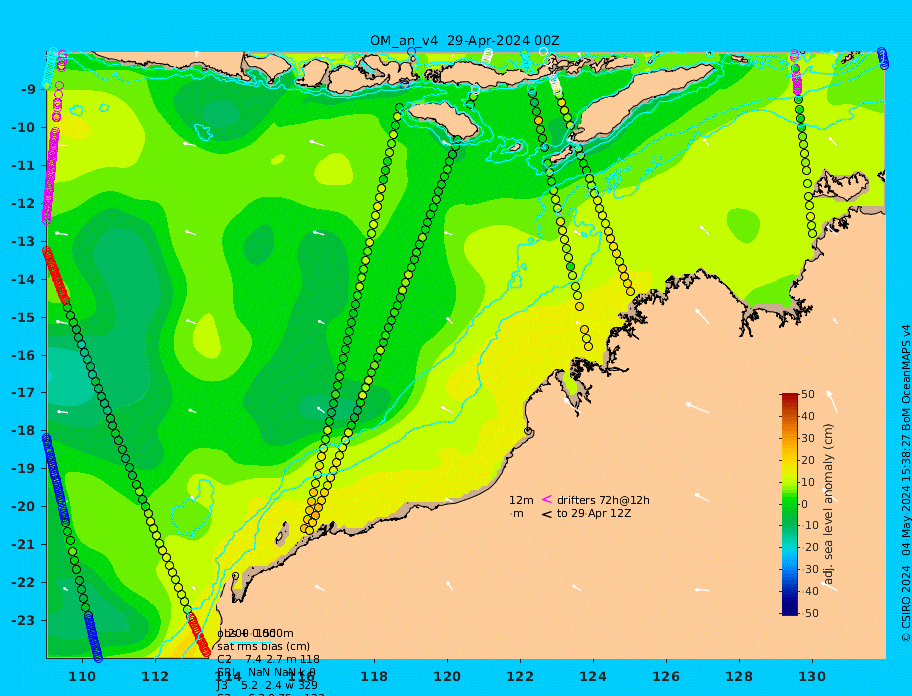
Task: Click latitude axis label -15
Action: click(x=24, y=317)
